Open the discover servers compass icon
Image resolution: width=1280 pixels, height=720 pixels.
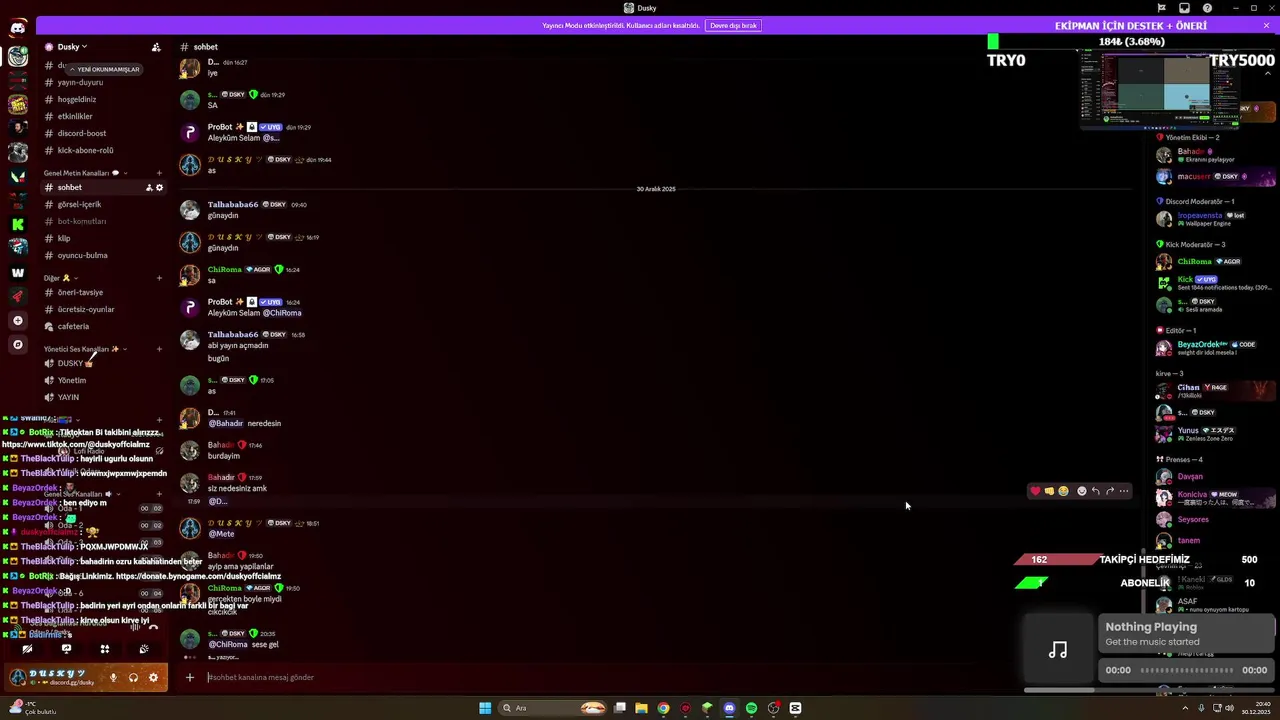pyautogui.click(x=18, y=344)
